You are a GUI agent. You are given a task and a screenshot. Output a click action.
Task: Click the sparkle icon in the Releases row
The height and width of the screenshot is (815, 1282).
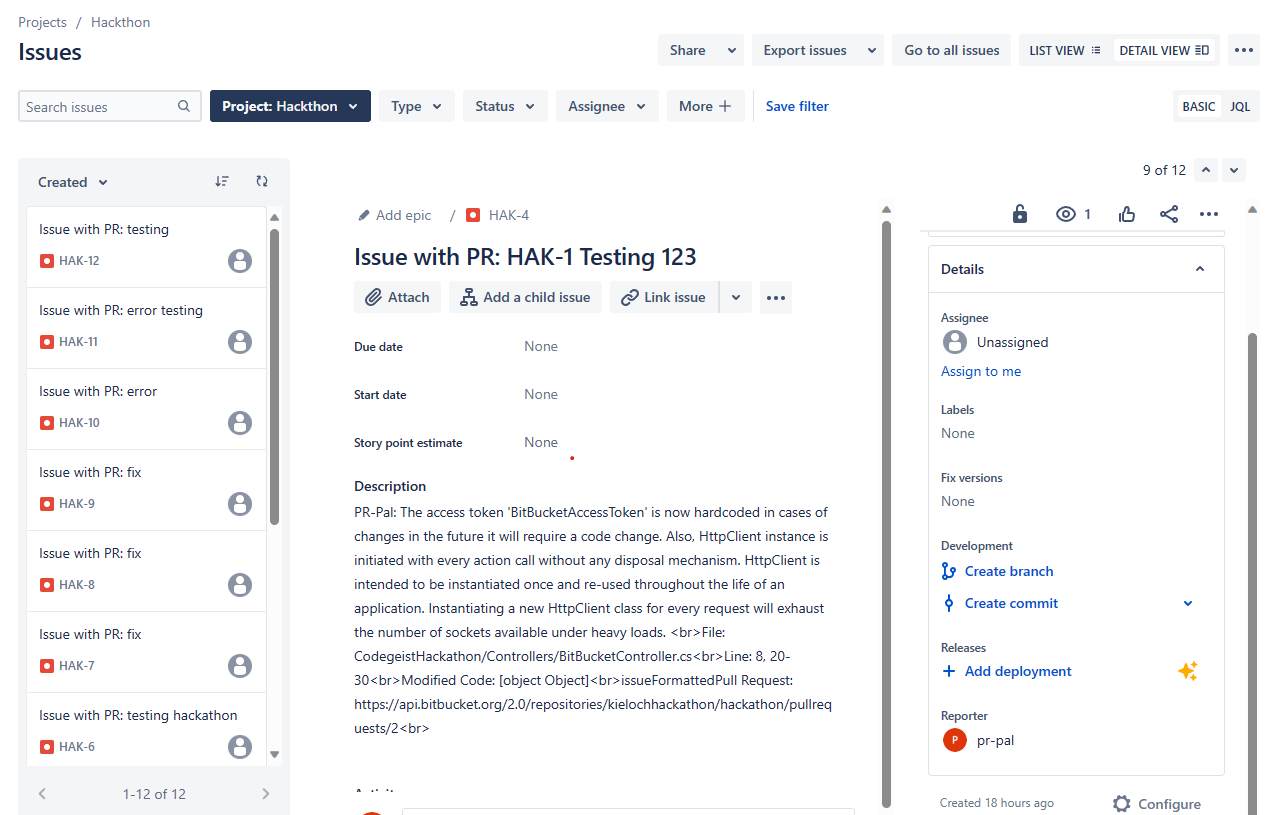(x=1187, y=671)
